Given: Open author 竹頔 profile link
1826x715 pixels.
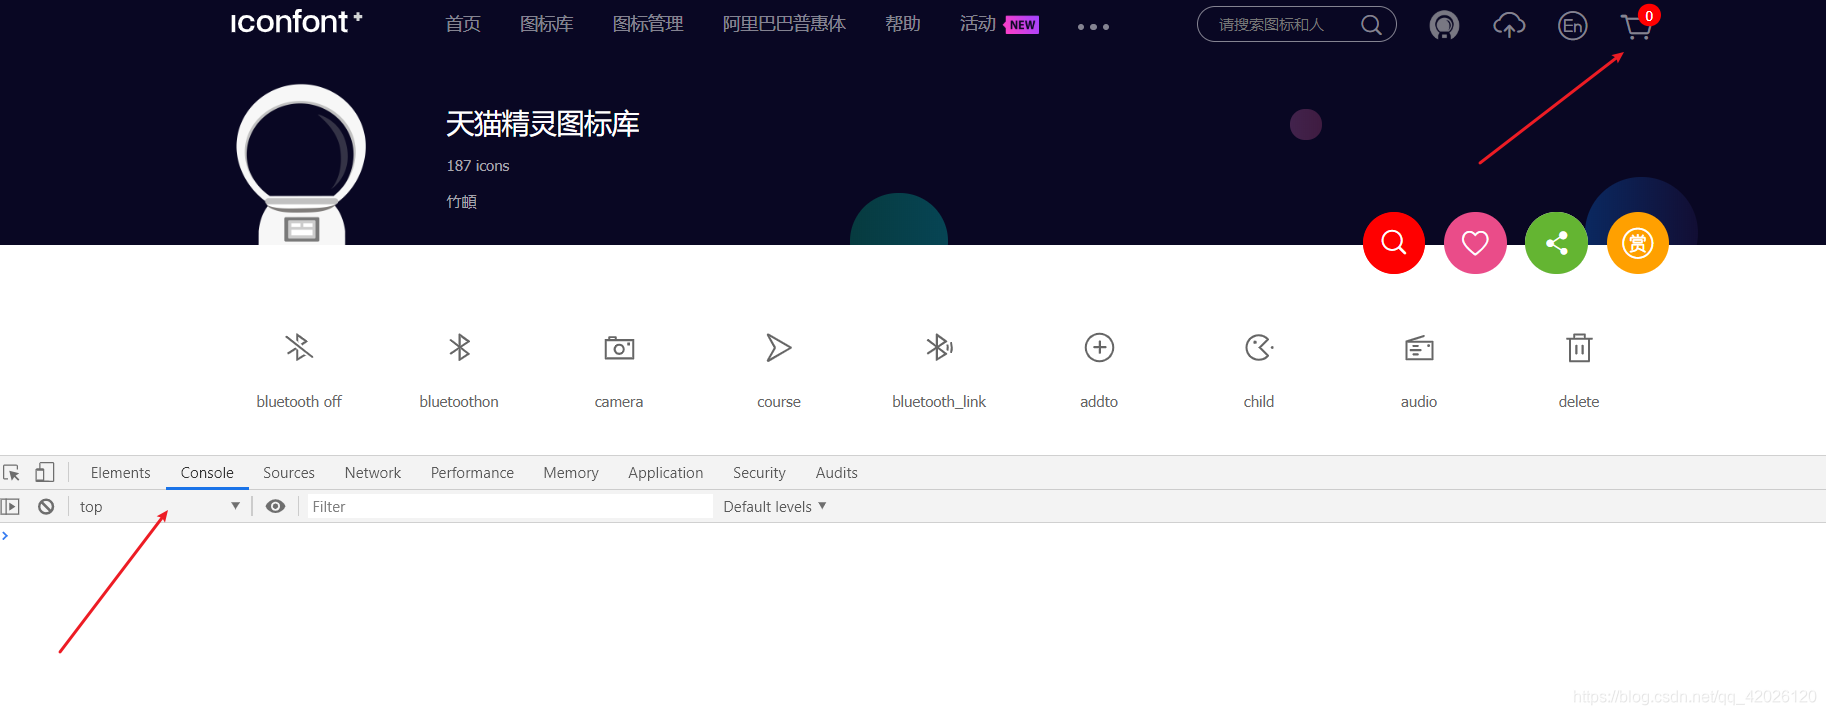Looking at the screenshot, I should (x=461, y=202).
